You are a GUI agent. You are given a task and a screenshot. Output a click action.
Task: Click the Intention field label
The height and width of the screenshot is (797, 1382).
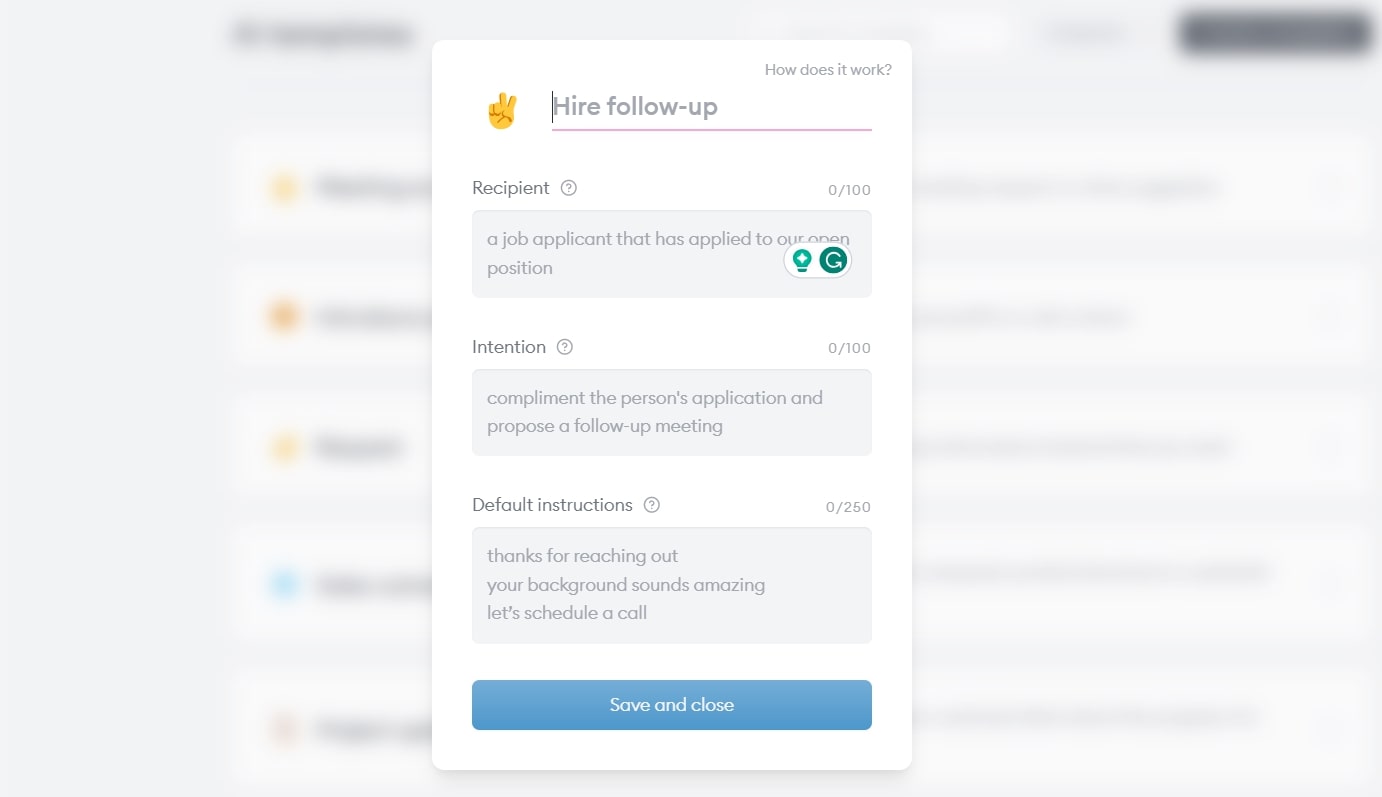coord(509,346)
